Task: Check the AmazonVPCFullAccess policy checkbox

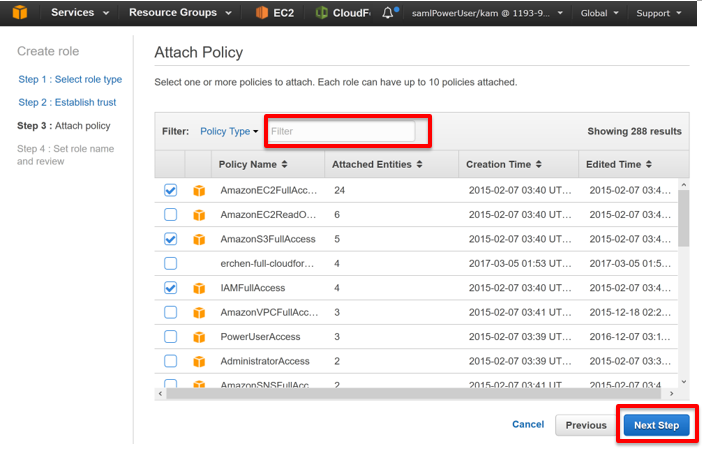Action: coord(171,312)
